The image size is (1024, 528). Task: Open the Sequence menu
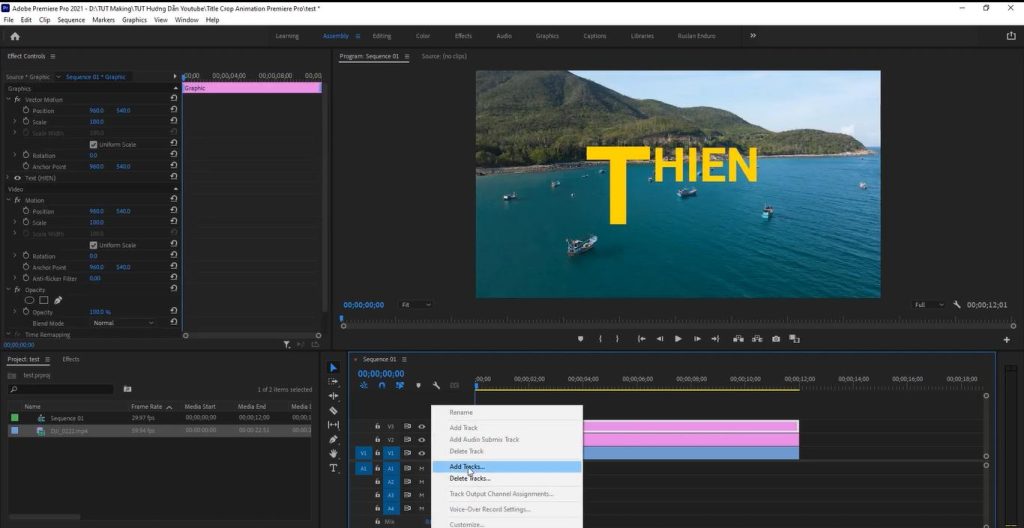pos(71,20)
